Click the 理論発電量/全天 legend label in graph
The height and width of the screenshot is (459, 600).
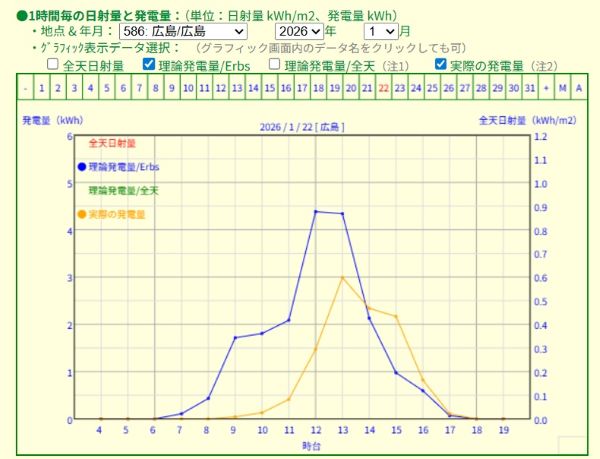[x=122, y=190]
